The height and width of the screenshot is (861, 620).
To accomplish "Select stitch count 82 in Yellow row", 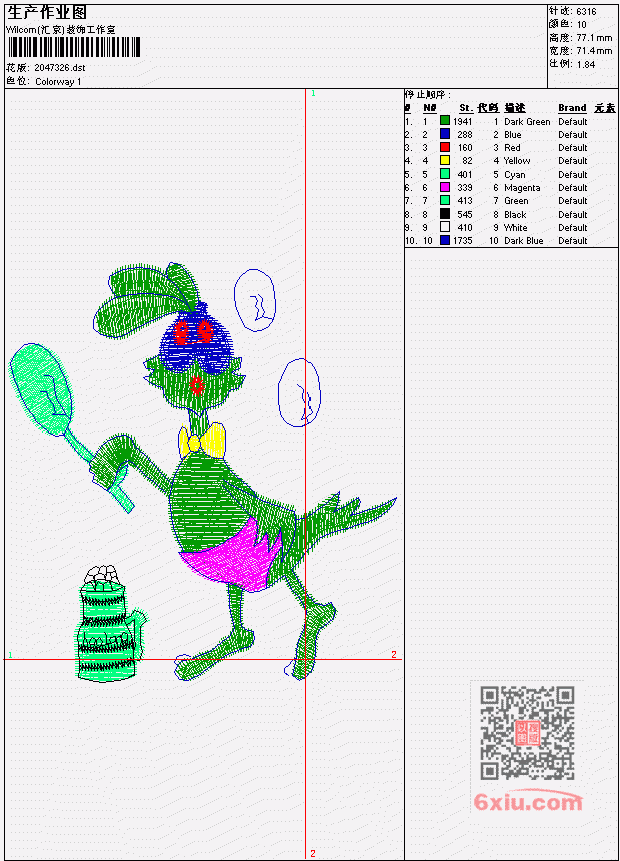I will [467, 161].
